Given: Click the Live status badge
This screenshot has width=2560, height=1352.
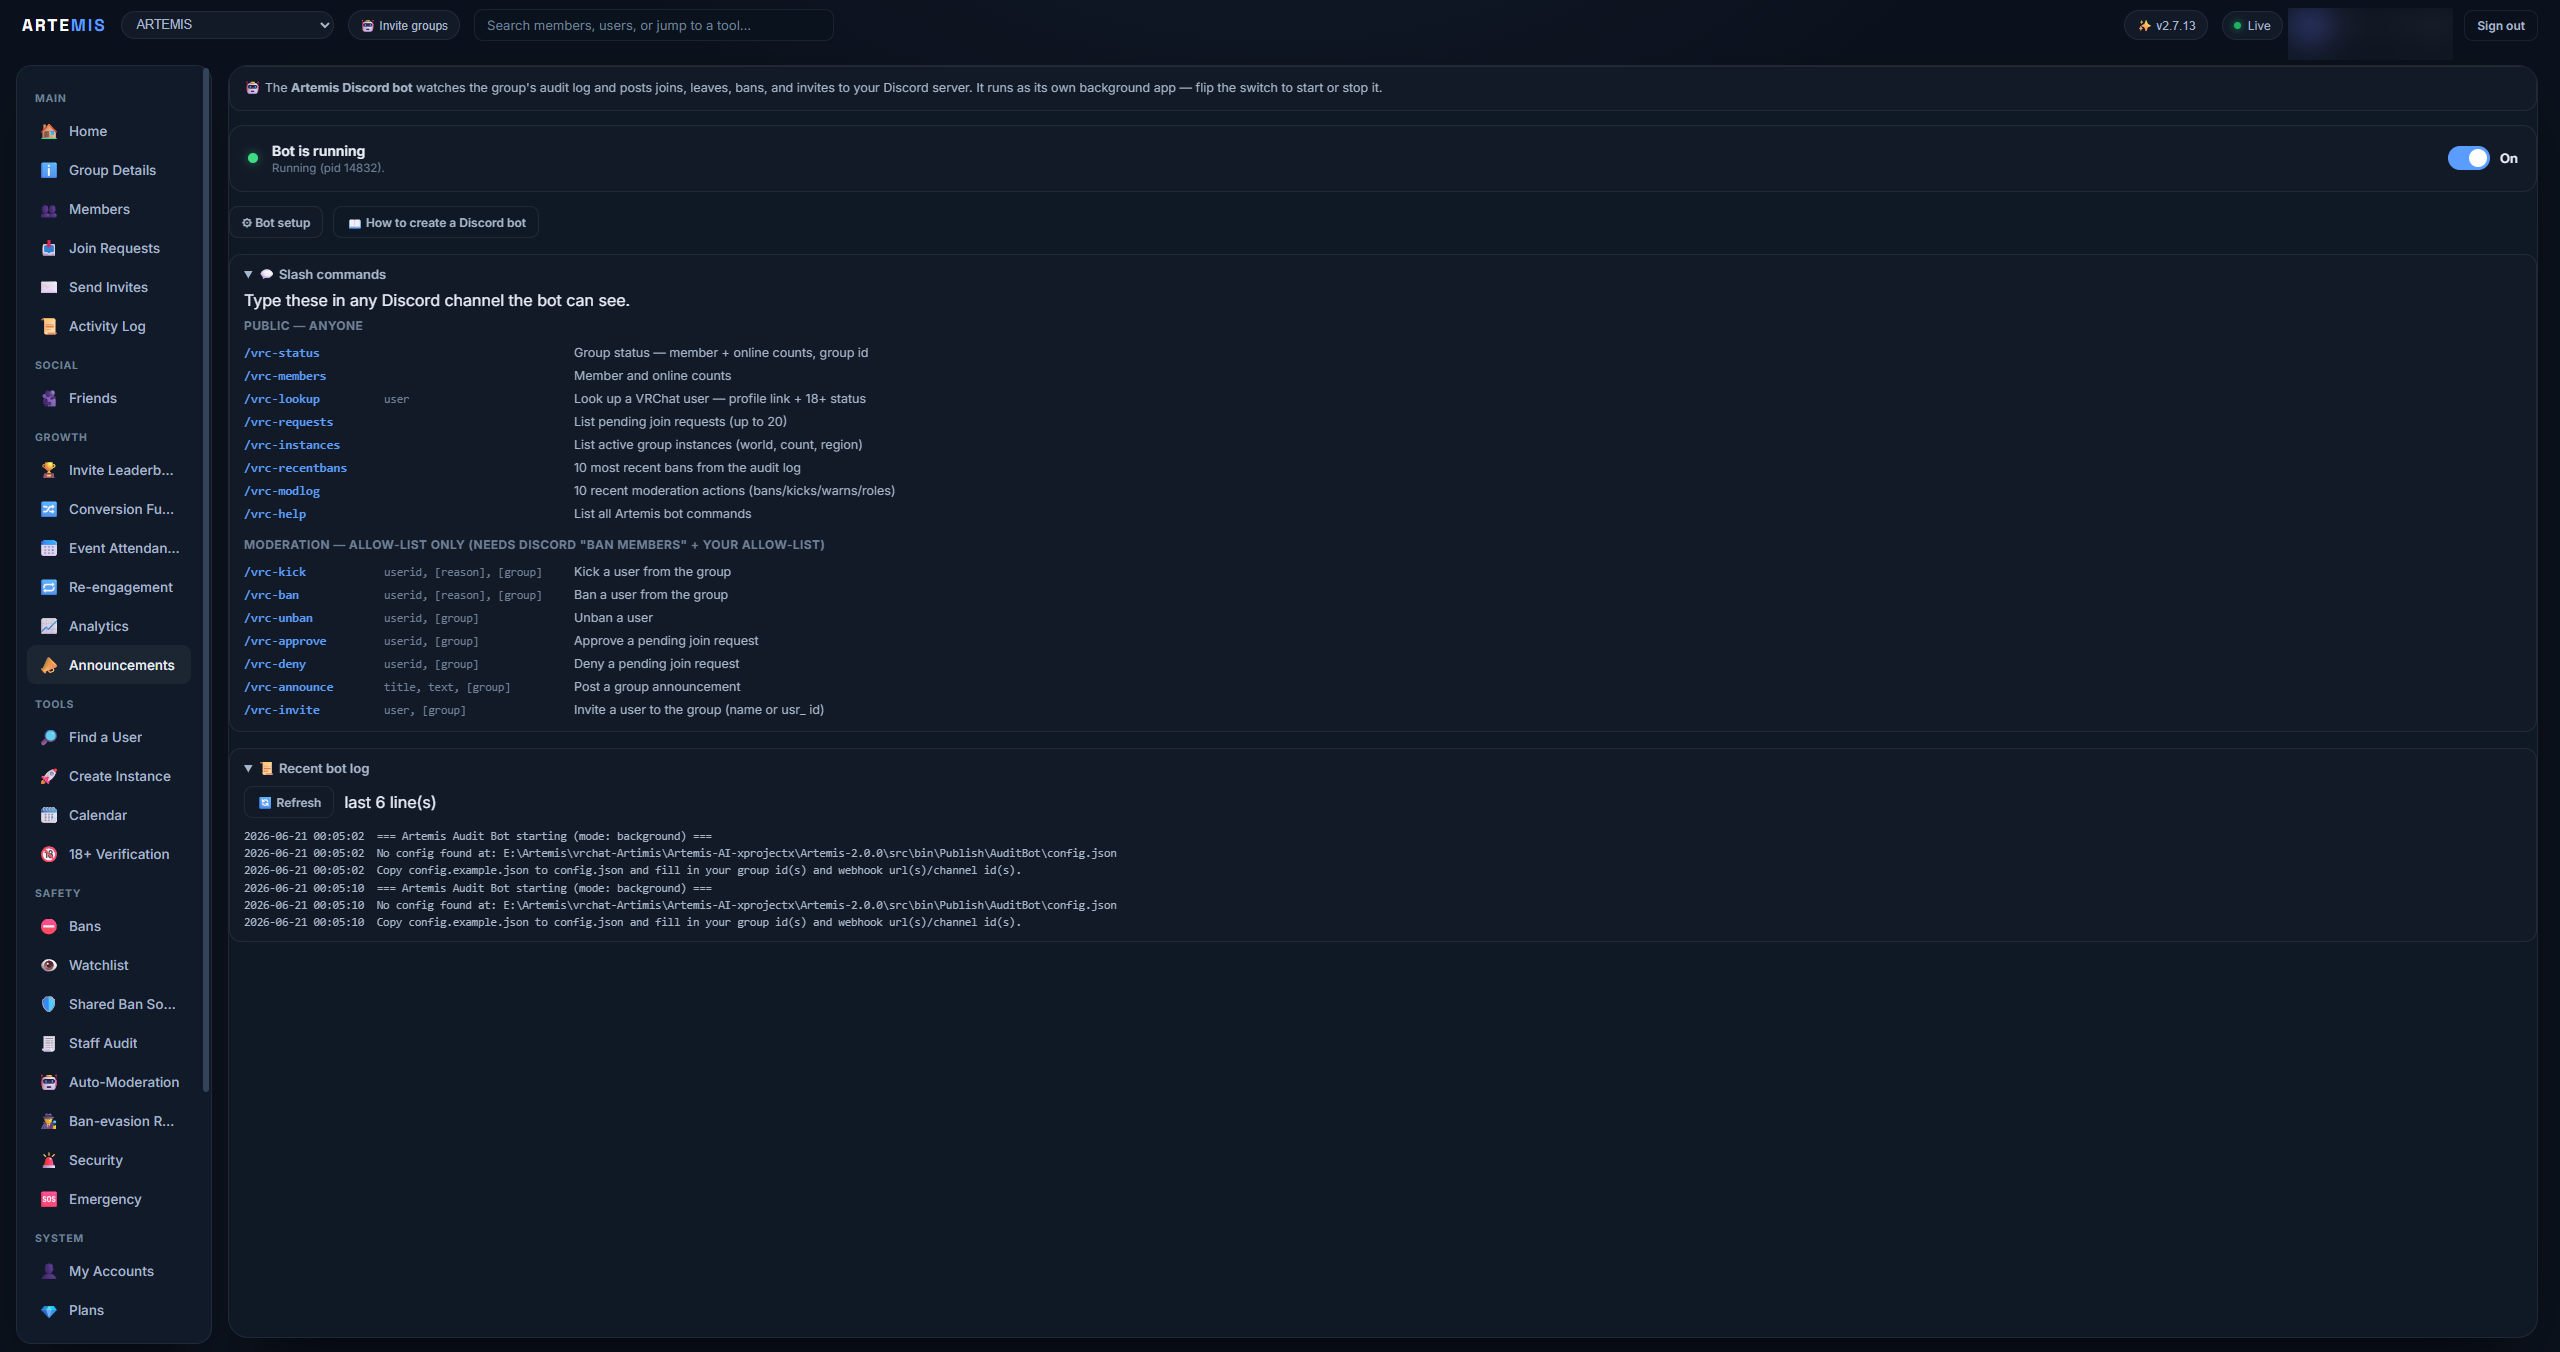Looking at the screenshot, I should tap(2251, 25).
